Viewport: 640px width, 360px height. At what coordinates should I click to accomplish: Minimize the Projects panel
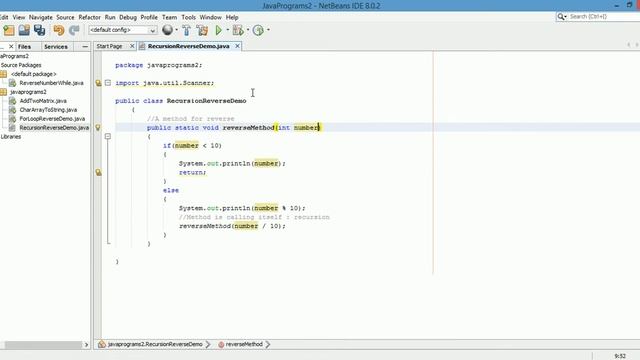pos(84,47)
